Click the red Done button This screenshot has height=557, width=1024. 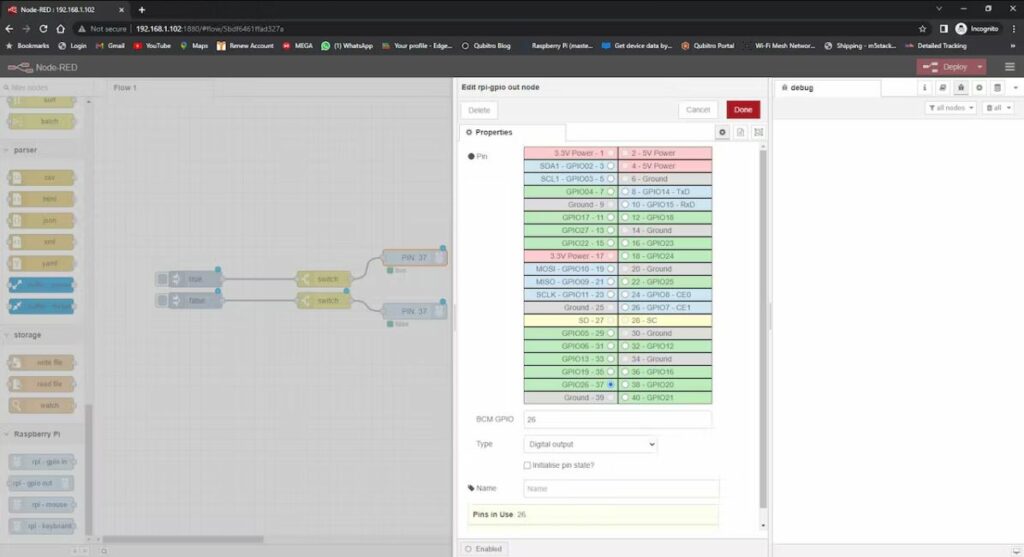click(743, 110)
